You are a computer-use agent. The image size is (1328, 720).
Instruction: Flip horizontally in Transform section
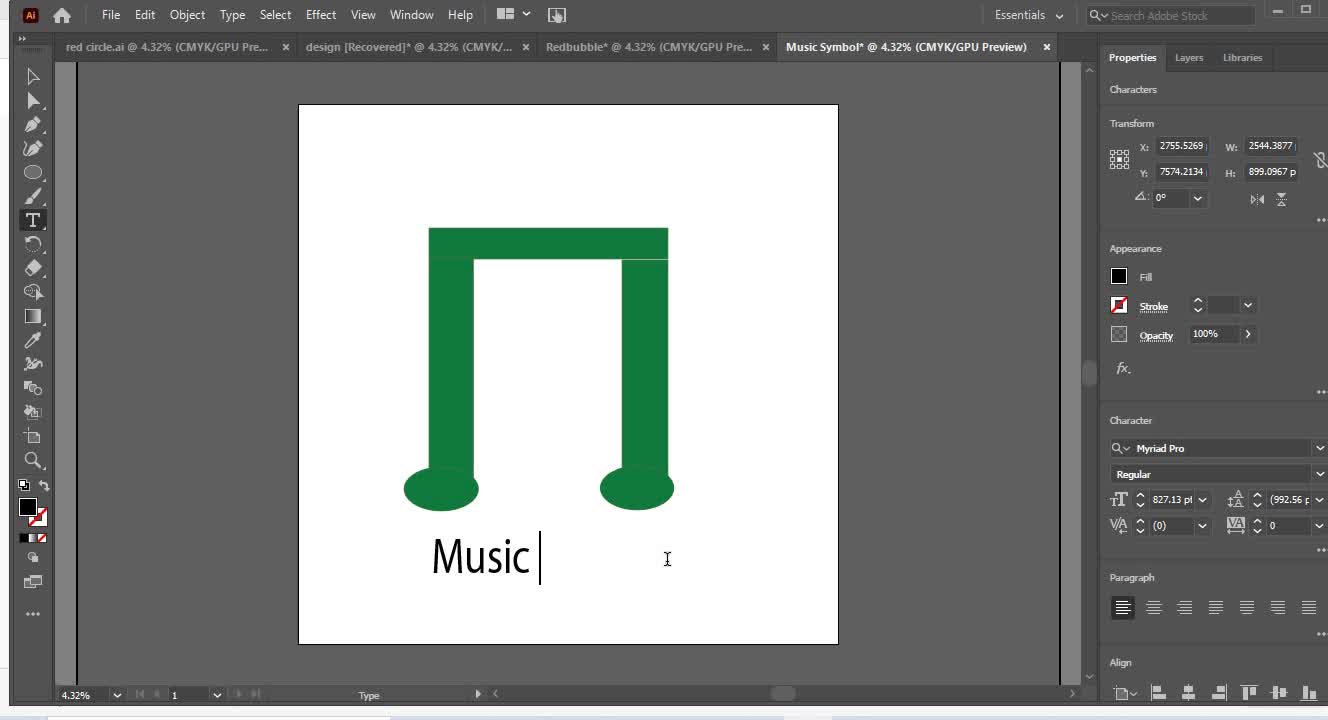(x=1257, y=199)
